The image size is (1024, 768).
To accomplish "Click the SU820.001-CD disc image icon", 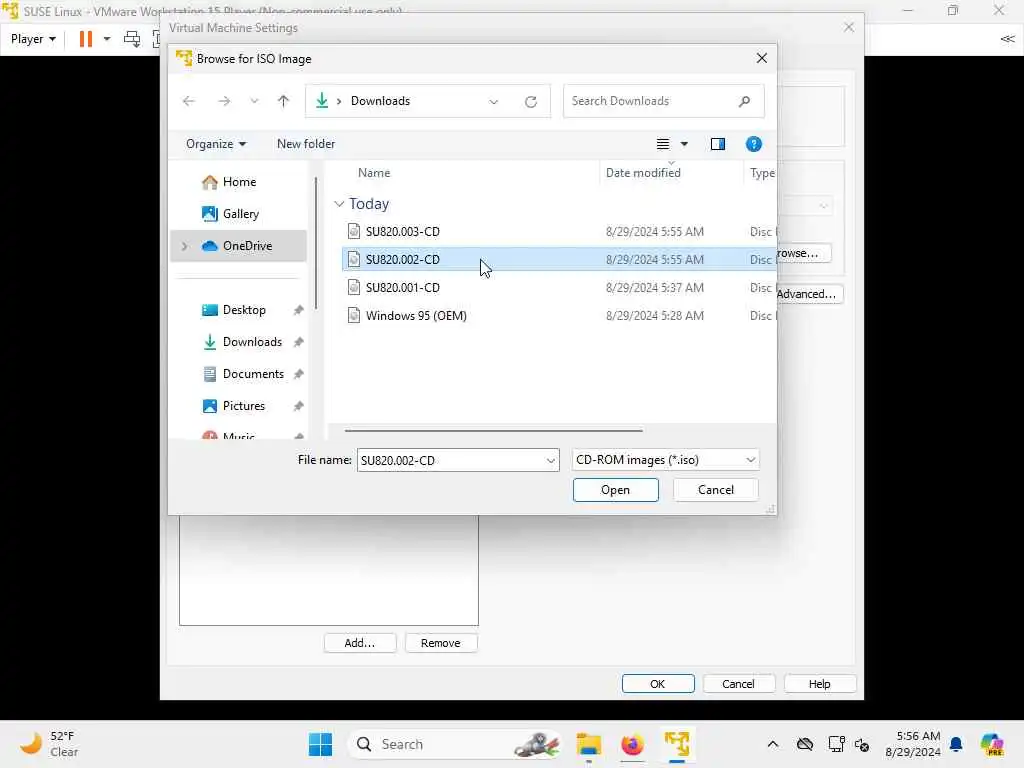I will (353, 288).
